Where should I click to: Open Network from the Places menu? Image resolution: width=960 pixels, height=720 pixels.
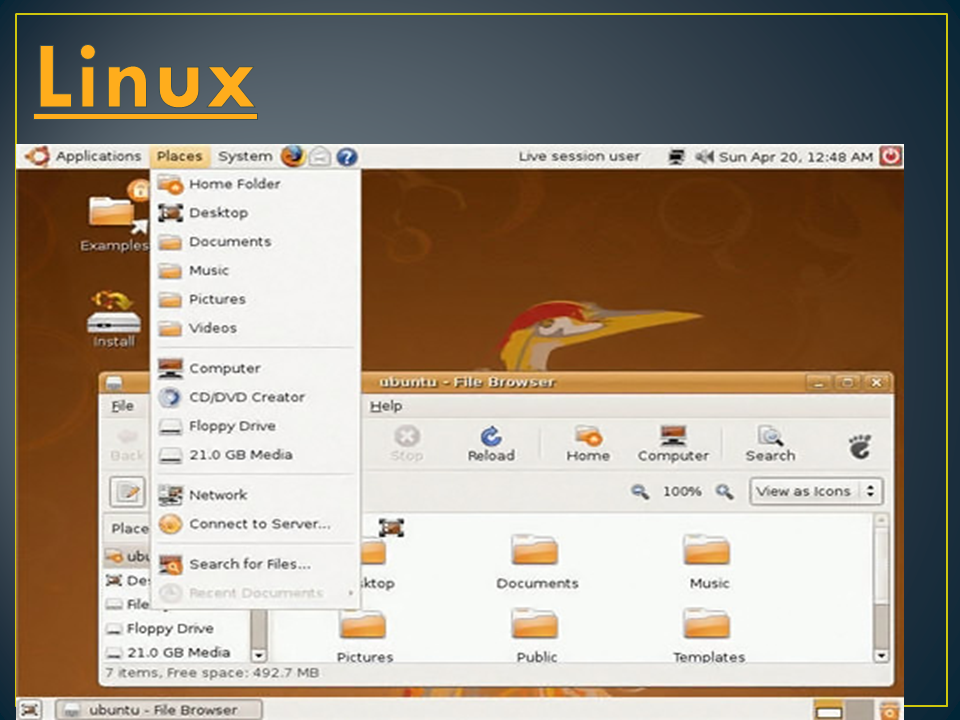click(x=255, y=495)
